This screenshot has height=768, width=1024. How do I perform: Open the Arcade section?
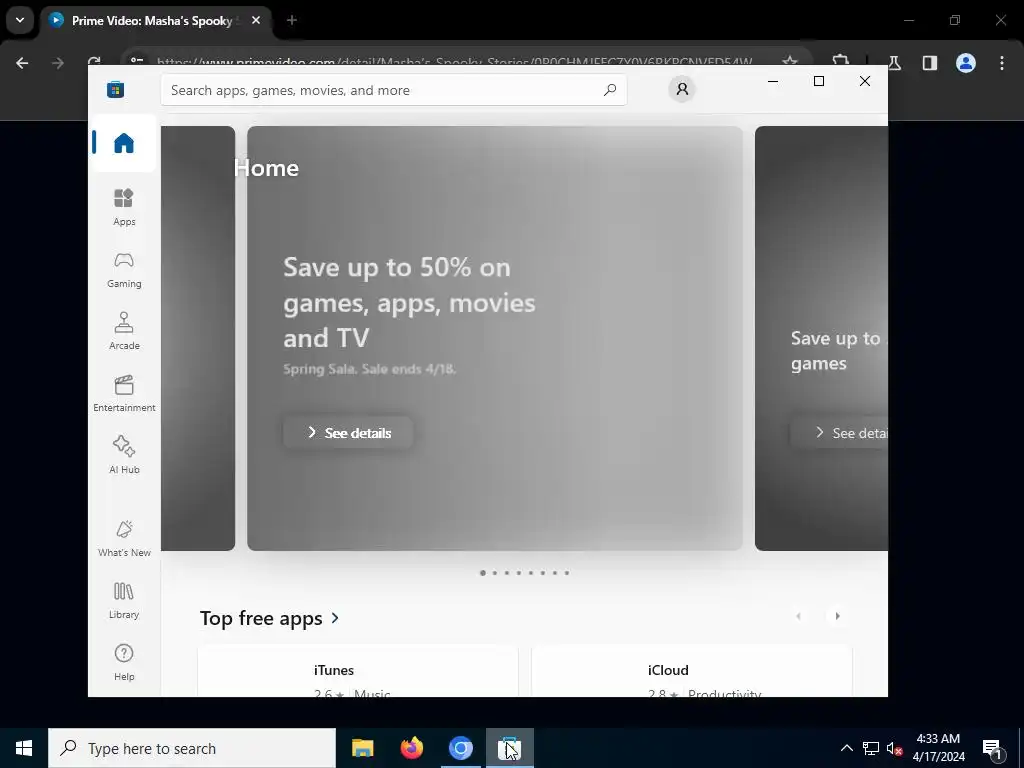coord(123,331)
